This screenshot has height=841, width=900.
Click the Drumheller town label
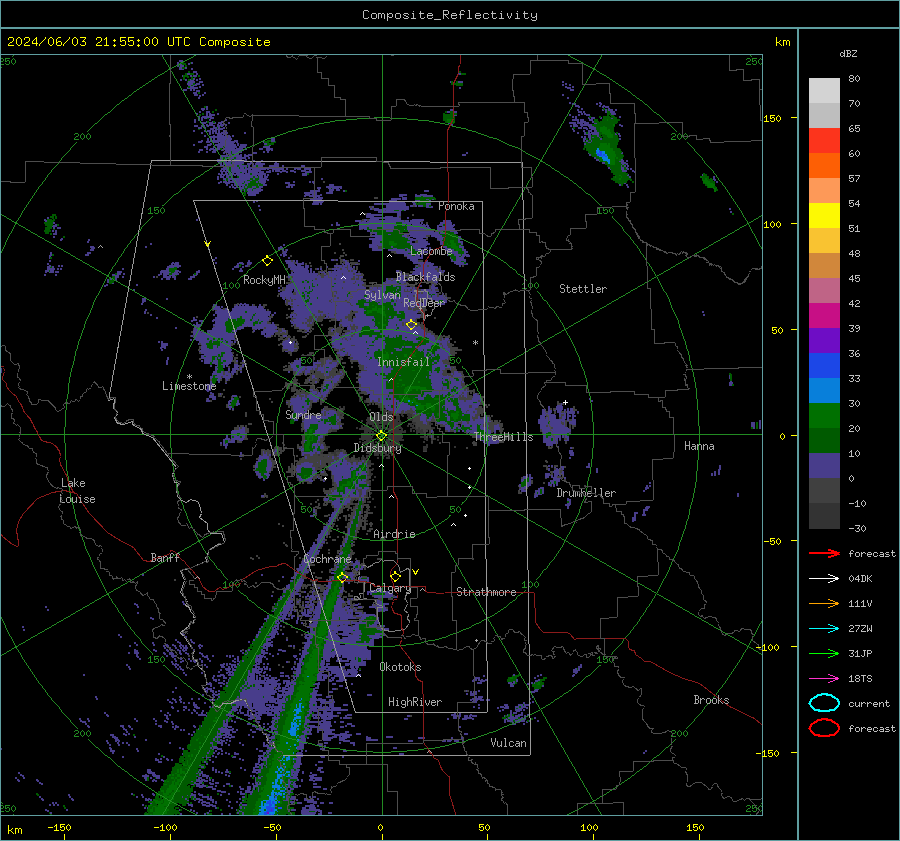click(x=585, y=493)
